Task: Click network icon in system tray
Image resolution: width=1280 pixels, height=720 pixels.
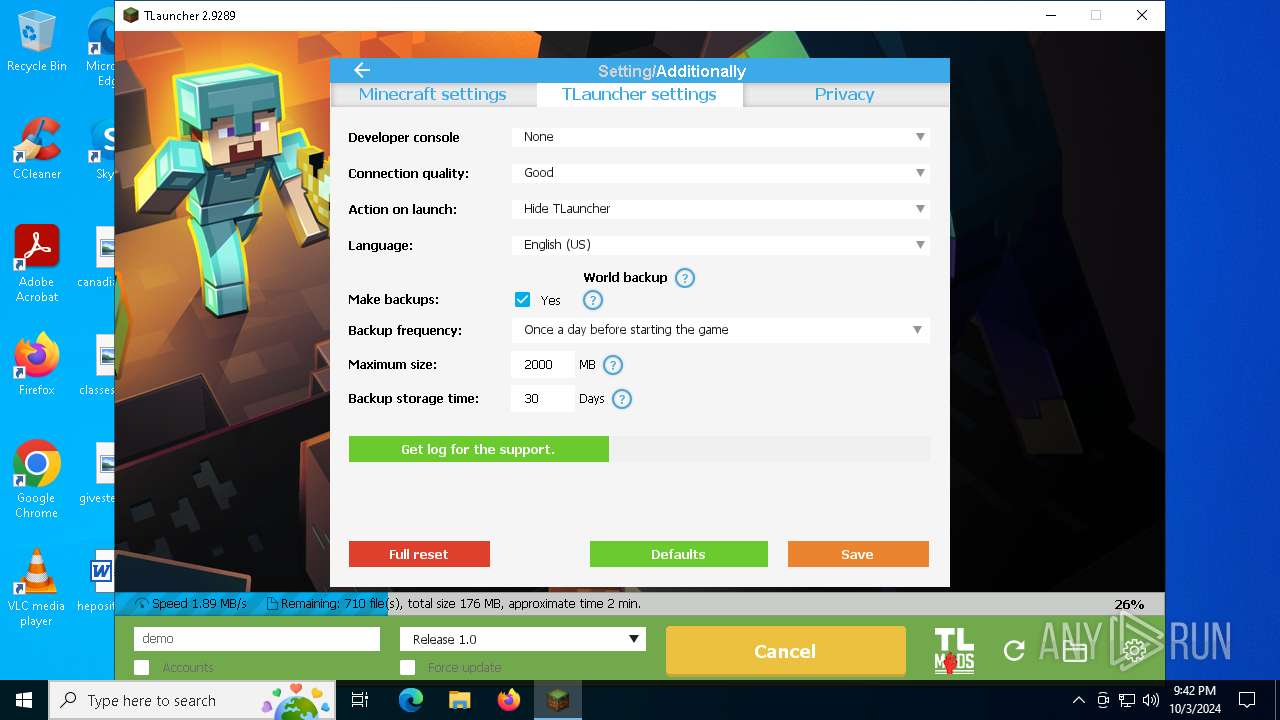Action: coord(1127,700)
